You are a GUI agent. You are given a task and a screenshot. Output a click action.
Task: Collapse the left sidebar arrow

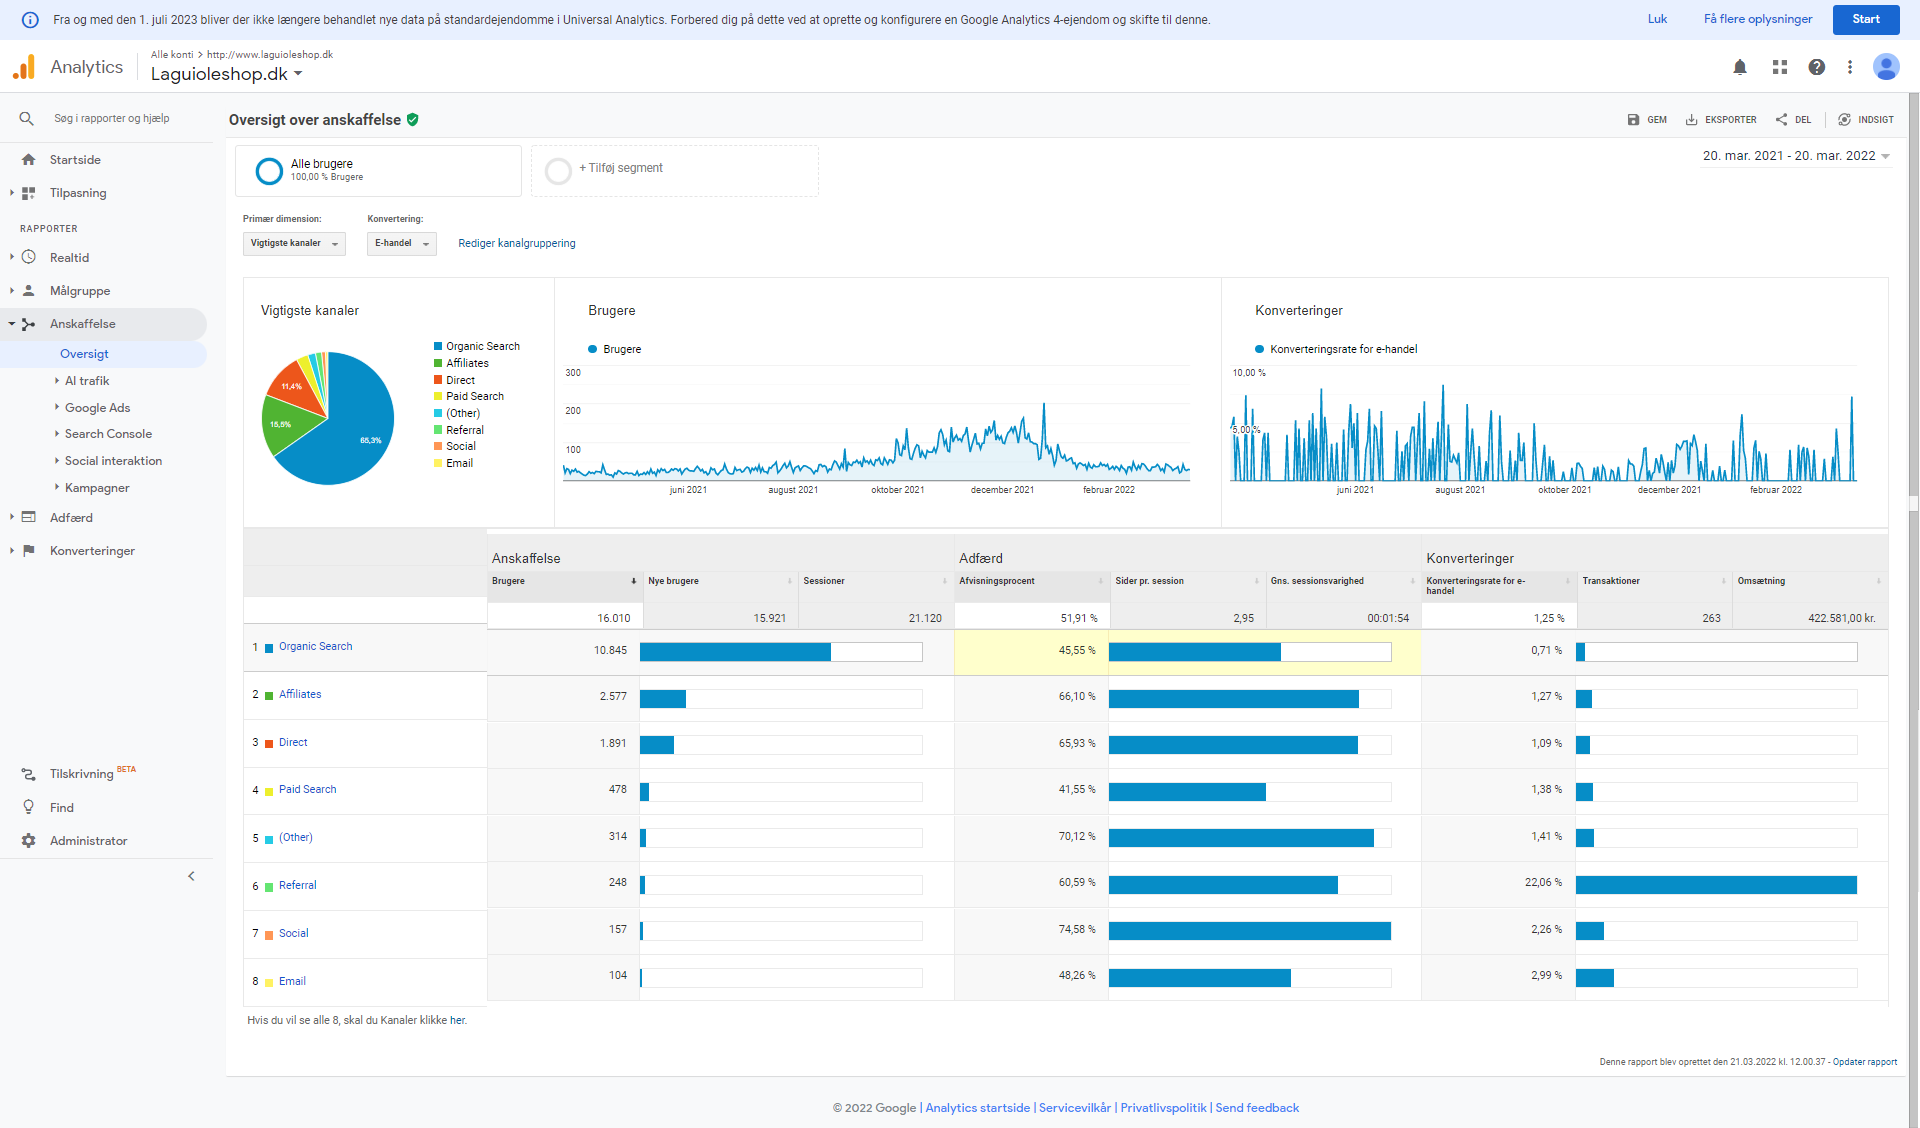coord(191,876)
